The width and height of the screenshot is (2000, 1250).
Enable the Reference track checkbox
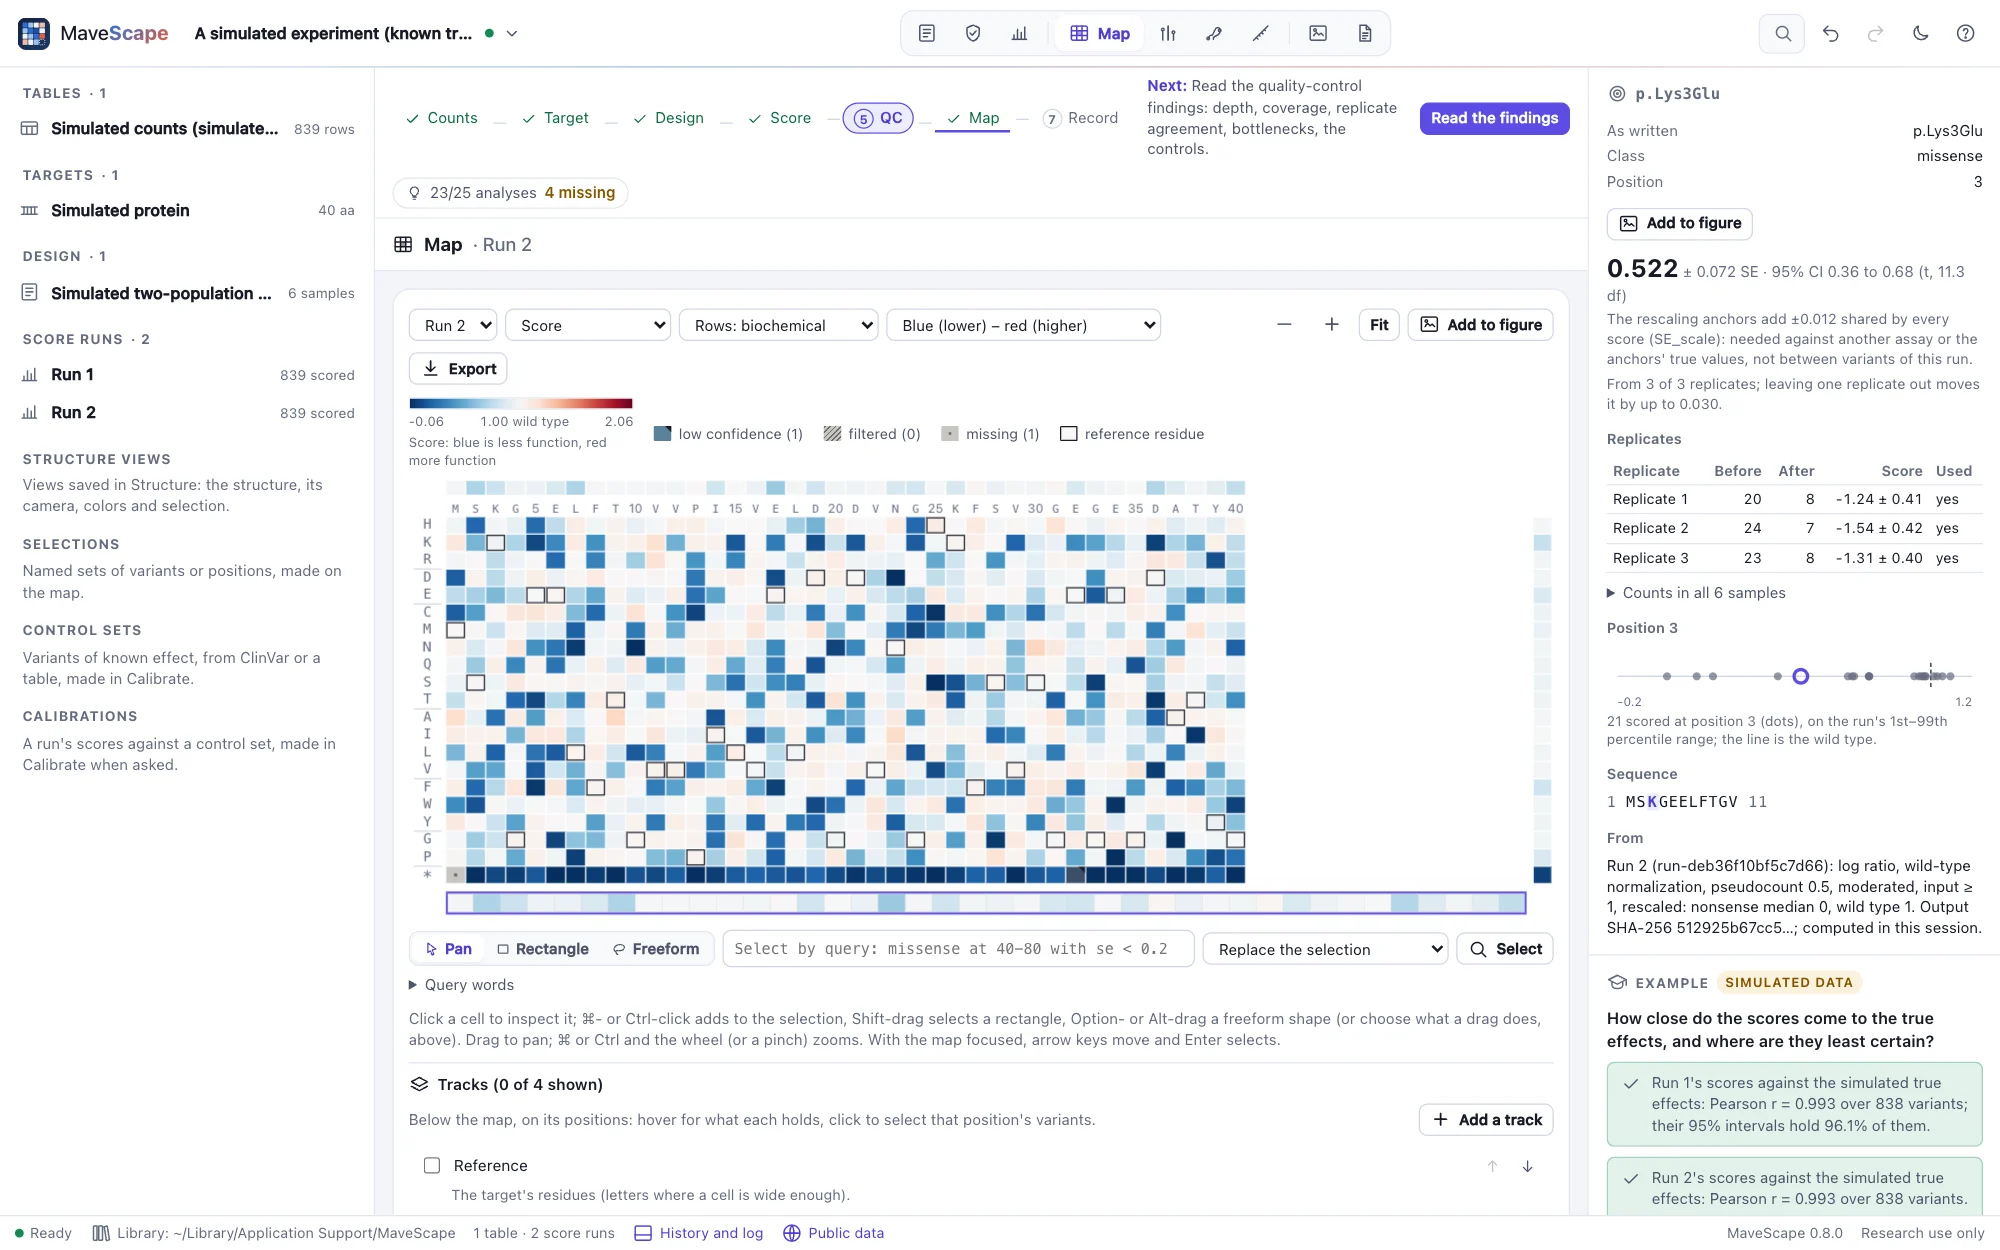coord(432,1165)
